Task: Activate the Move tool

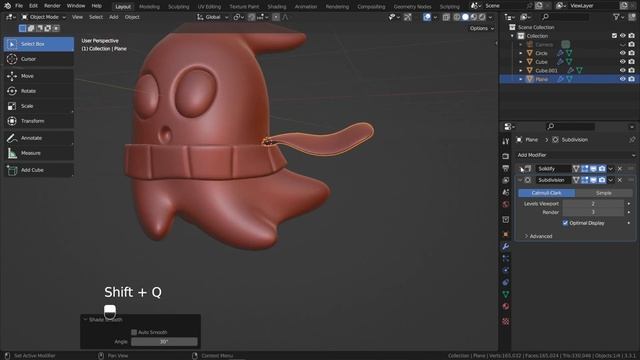Action: coord(39,76)
